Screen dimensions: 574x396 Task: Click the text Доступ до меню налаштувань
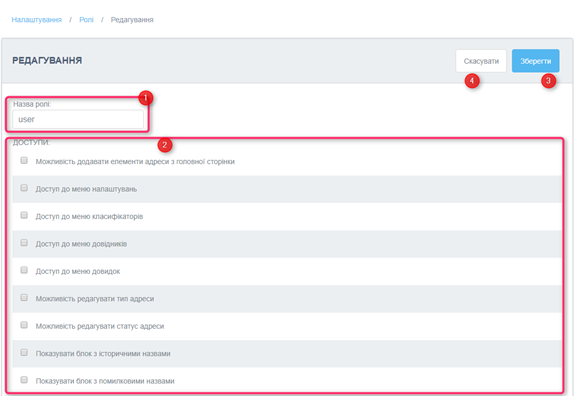86,189
